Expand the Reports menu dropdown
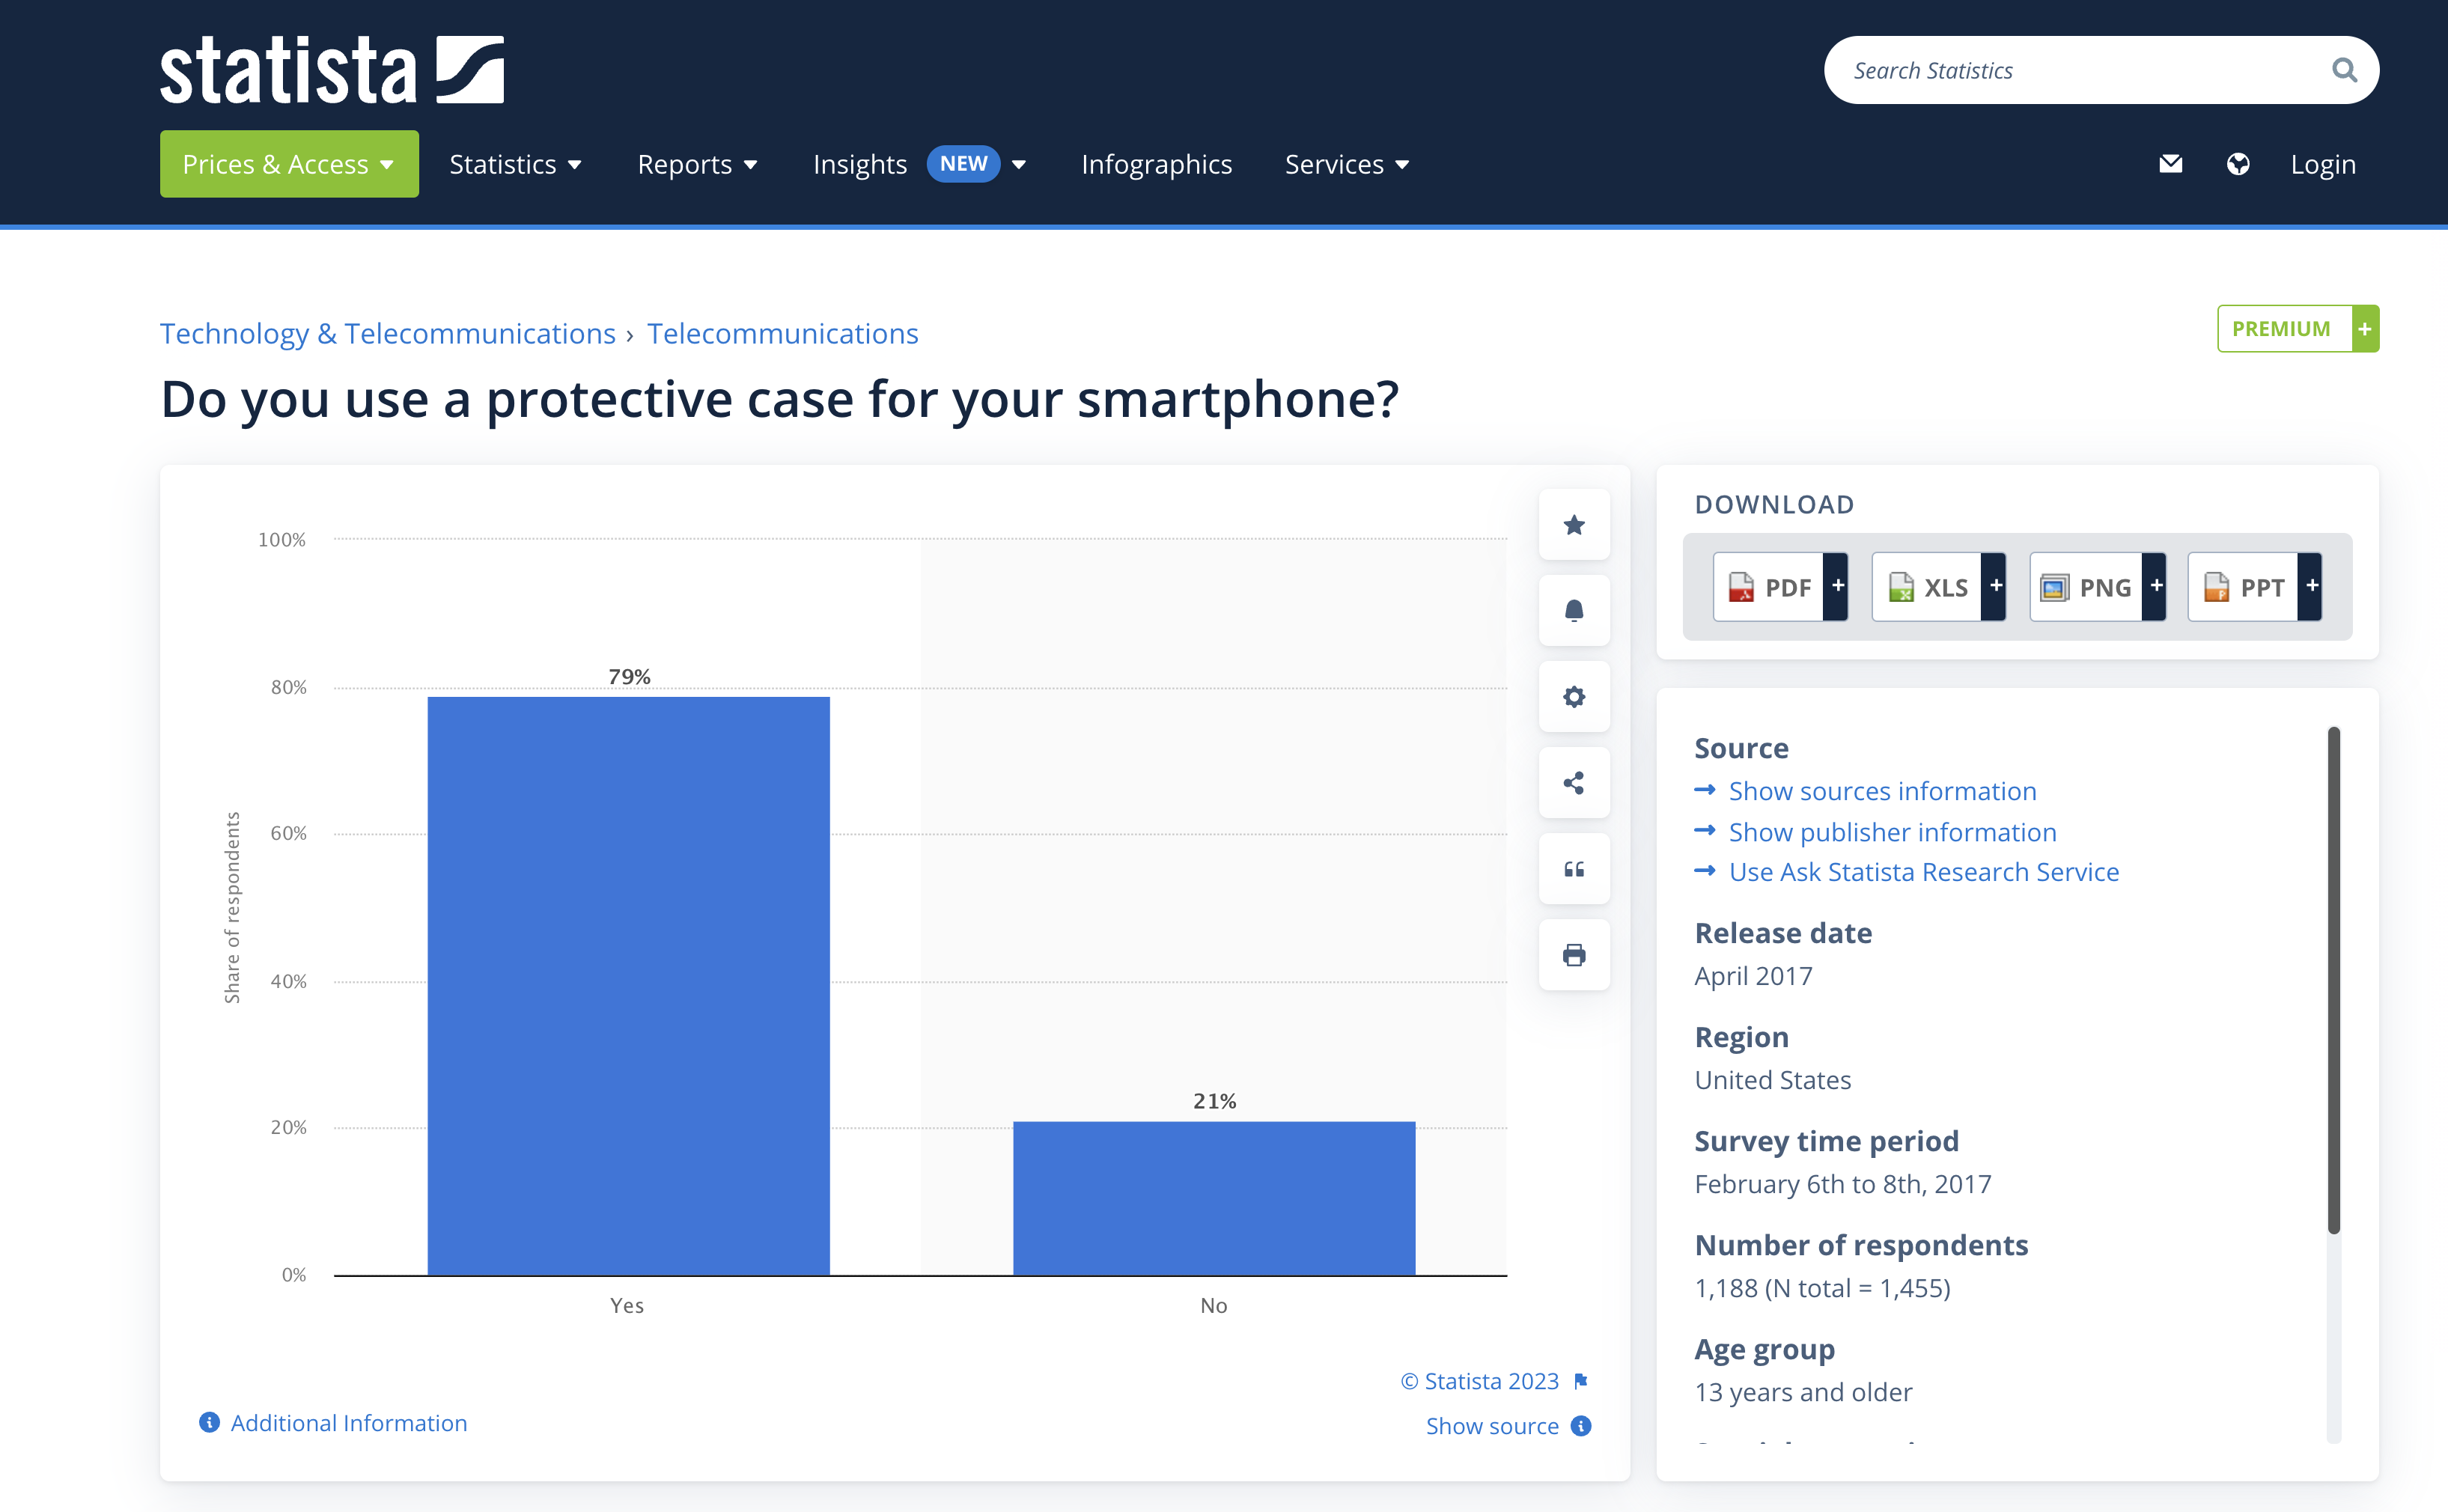Viewport: 2448px width, 1512px height. coord(697,164)
